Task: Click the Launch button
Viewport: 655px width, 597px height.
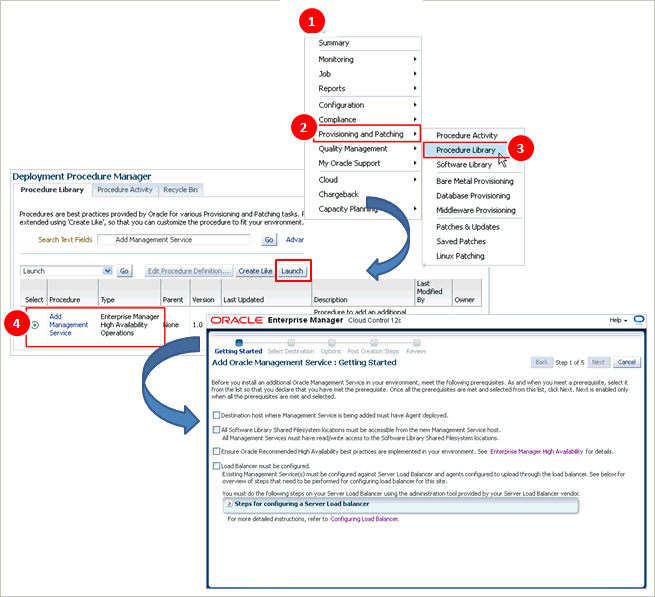Action: (x=292, y=271)
